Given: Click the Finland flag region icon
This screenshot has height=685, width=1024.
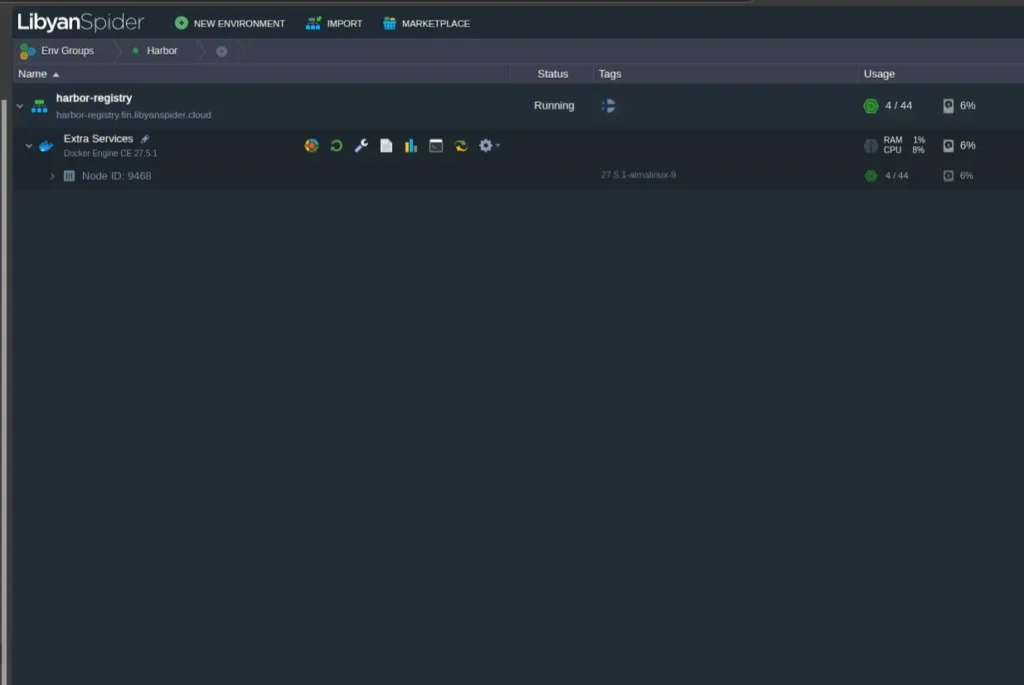Looking at the screenshot, I should tap(608, 106).
